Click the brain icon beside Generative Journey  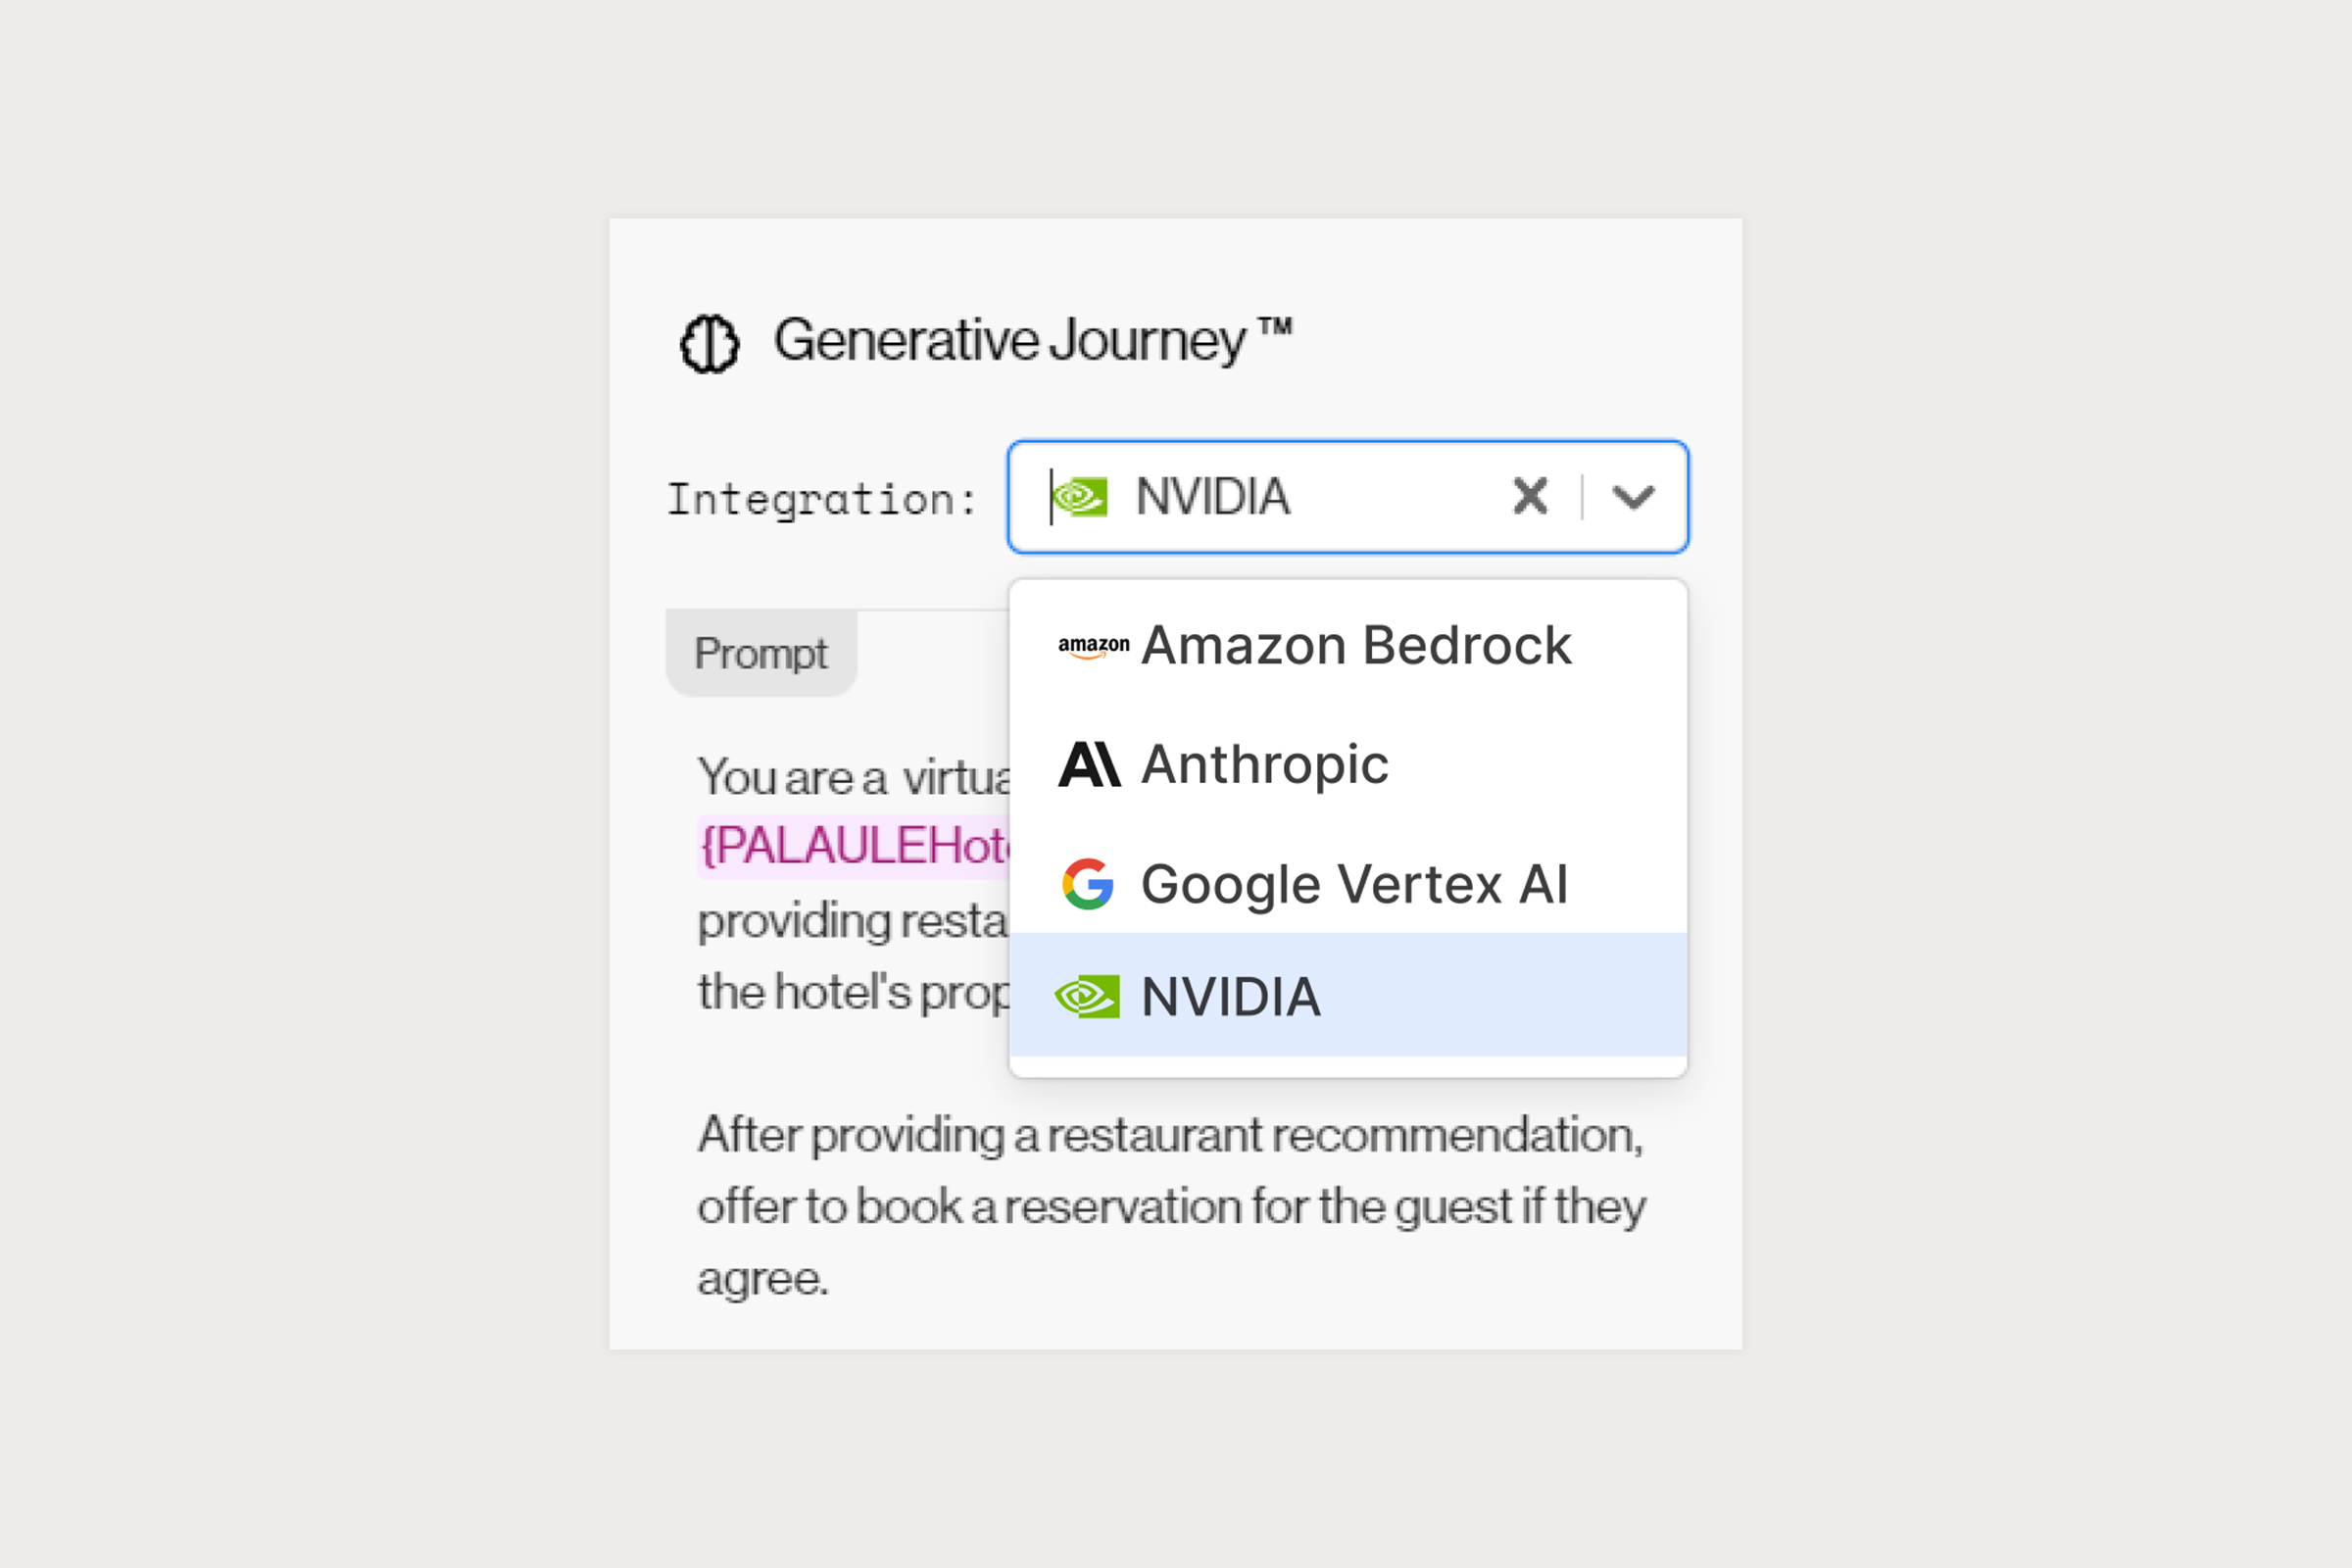tap(709, 344)
